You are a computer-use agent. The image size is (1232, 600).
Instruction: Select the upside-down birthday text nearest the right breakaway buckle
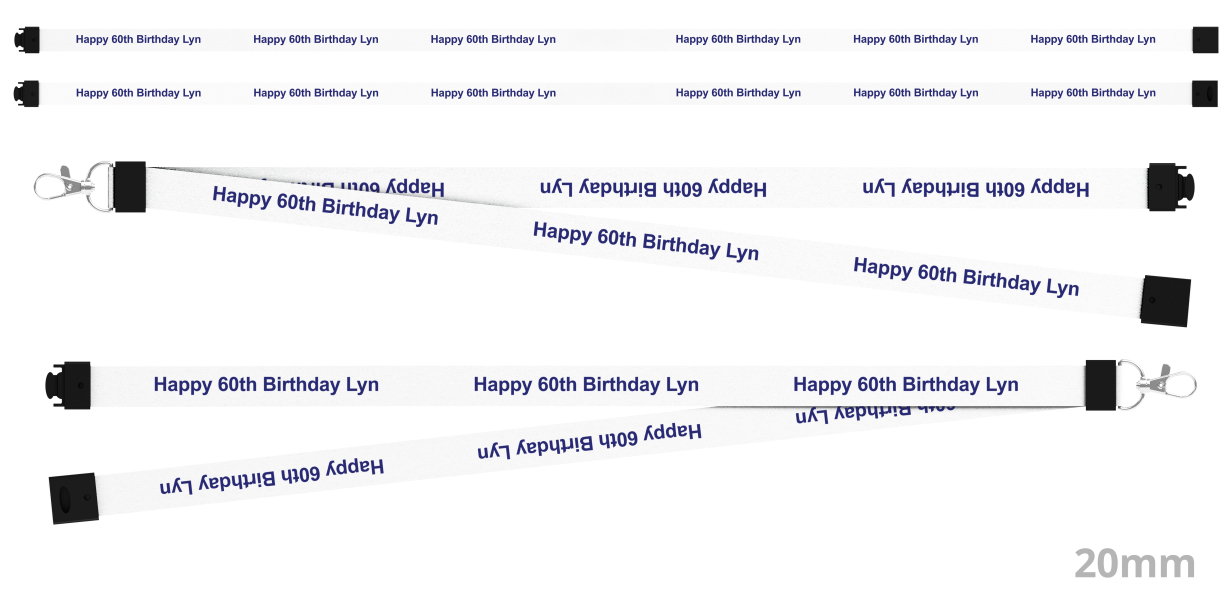[976, 187]
